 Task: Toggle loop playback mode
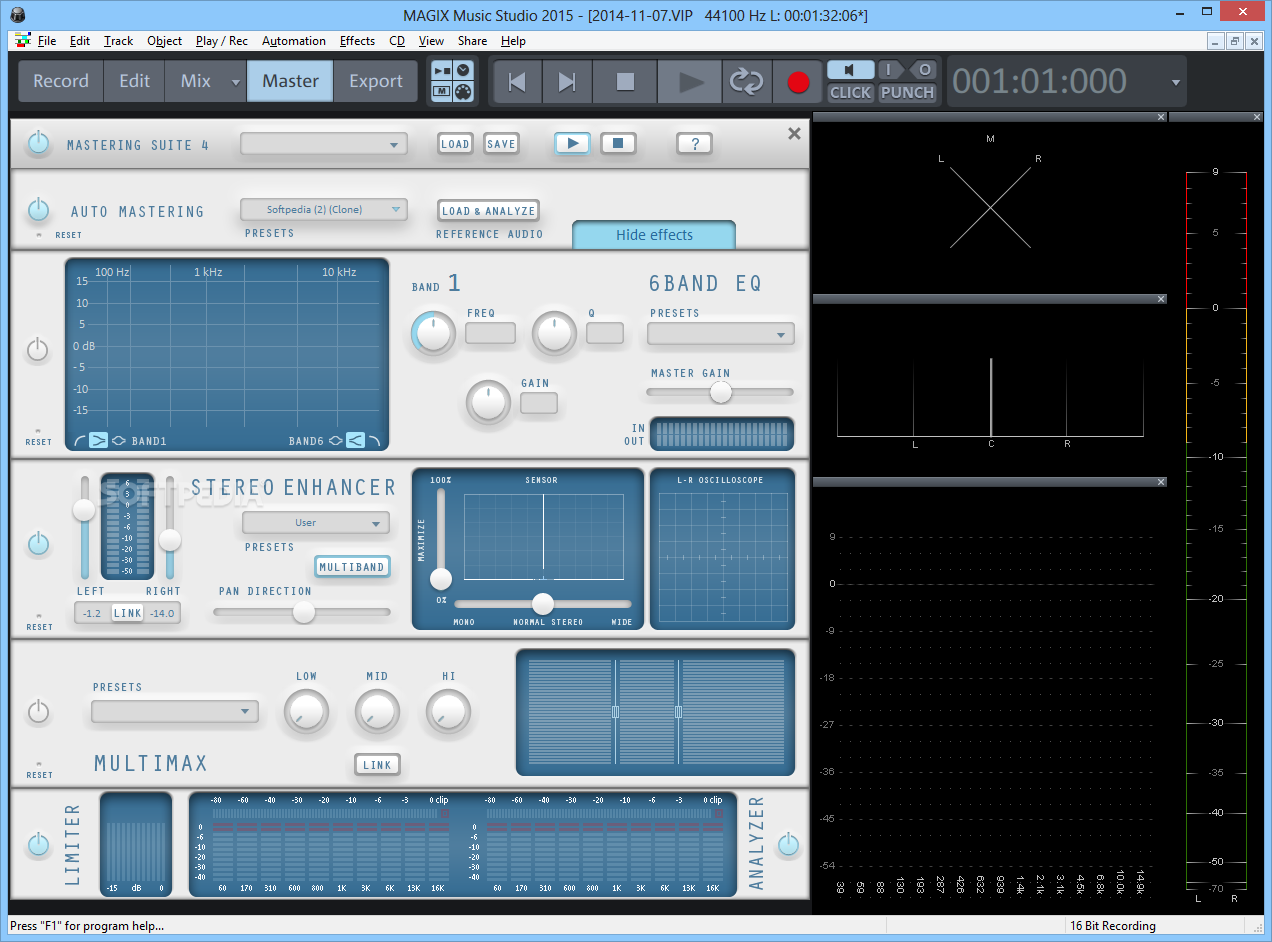click(746, 82)
